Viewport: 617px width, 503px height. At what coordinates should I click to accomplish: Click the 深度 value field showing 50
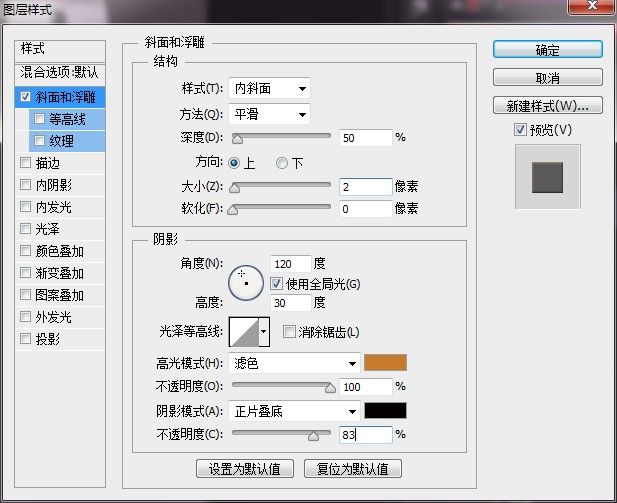(366, 138)
